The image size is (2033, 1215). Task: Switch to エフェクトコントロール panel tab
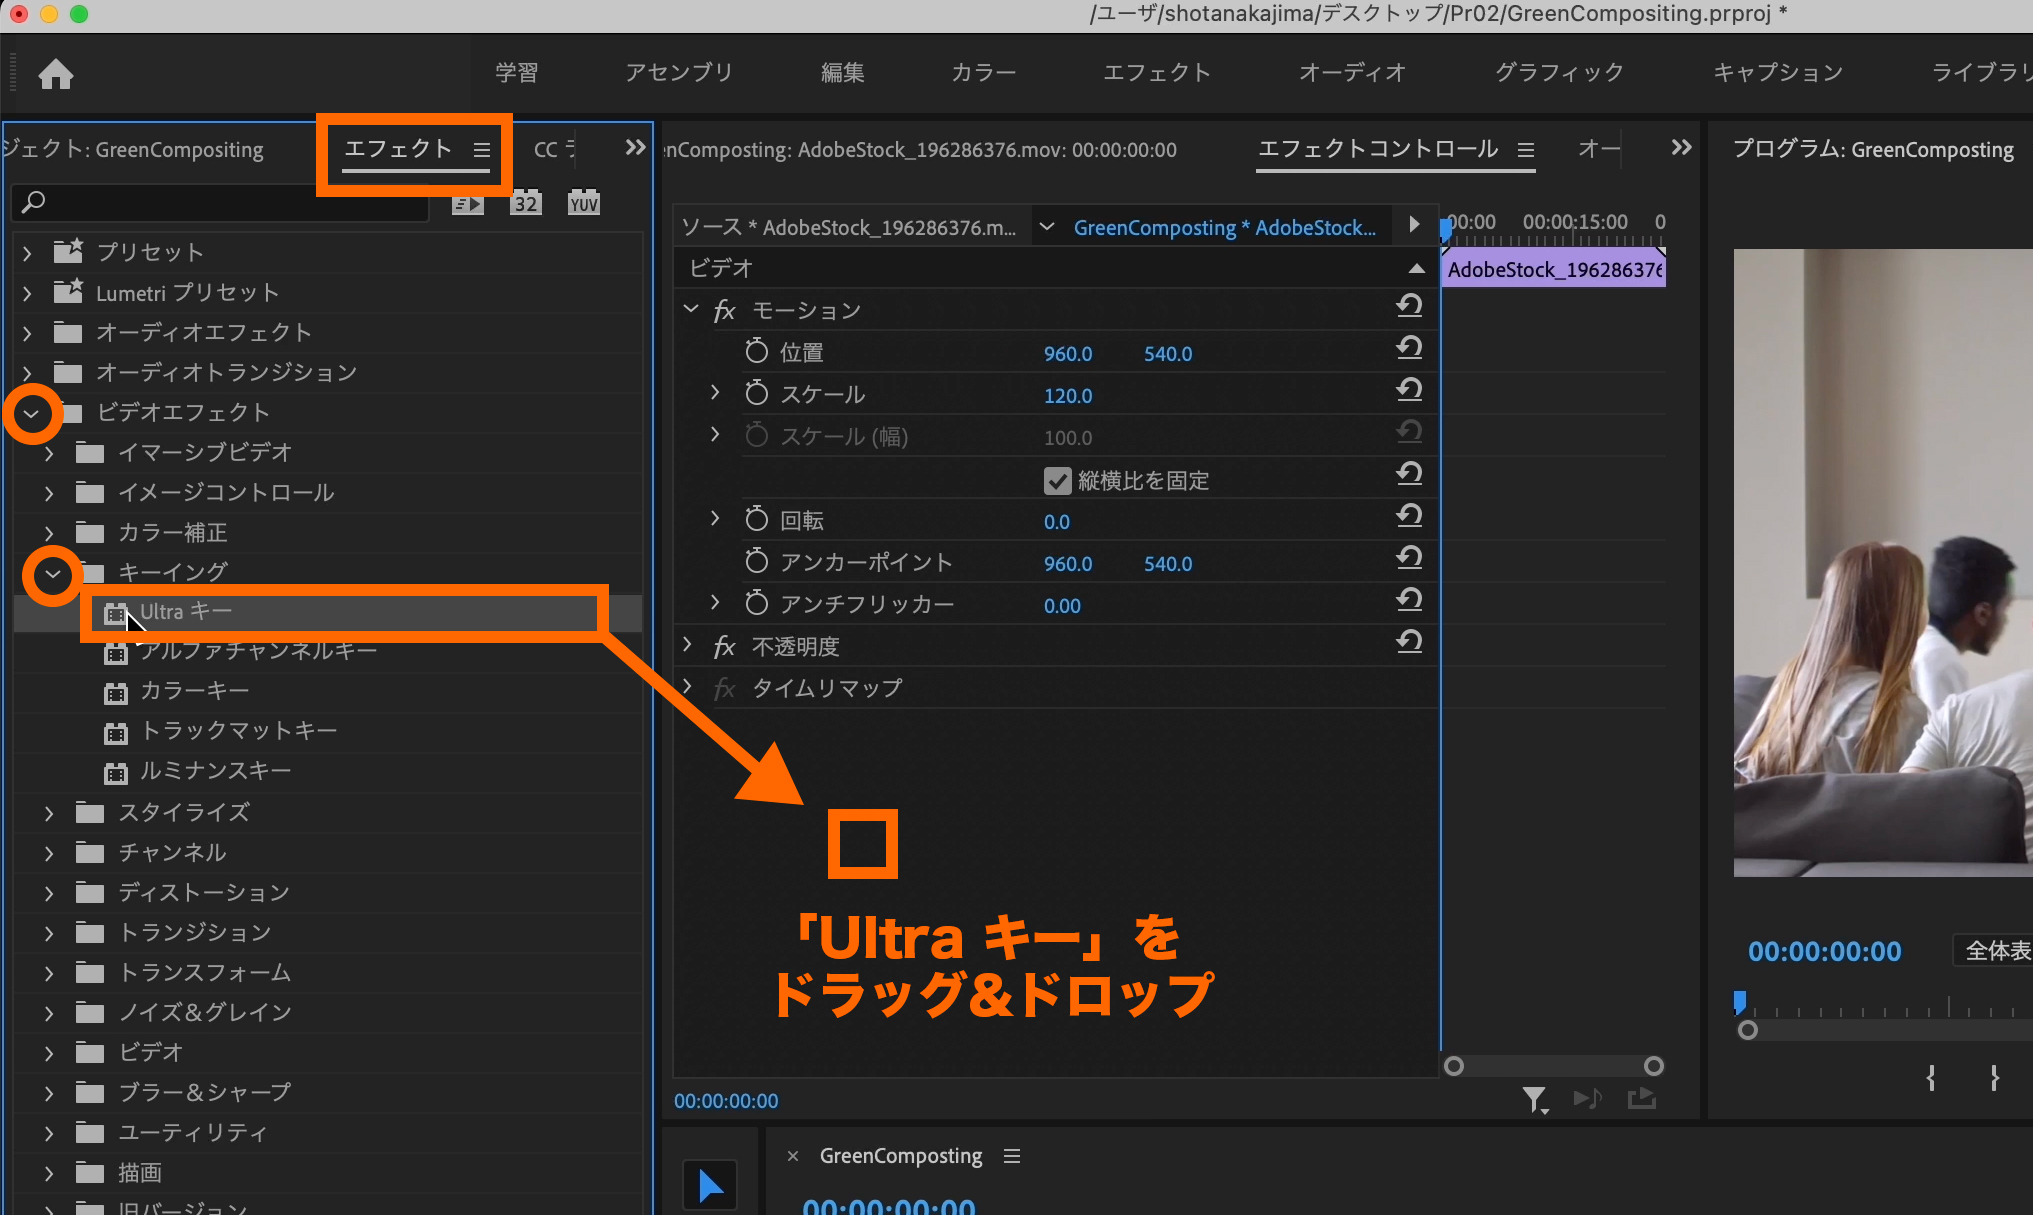click(1377, 149)
